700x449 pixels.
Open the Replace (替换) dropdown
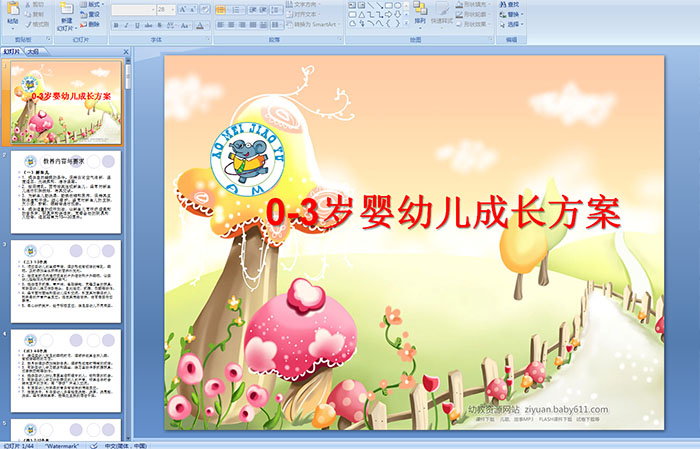[512, 14]
